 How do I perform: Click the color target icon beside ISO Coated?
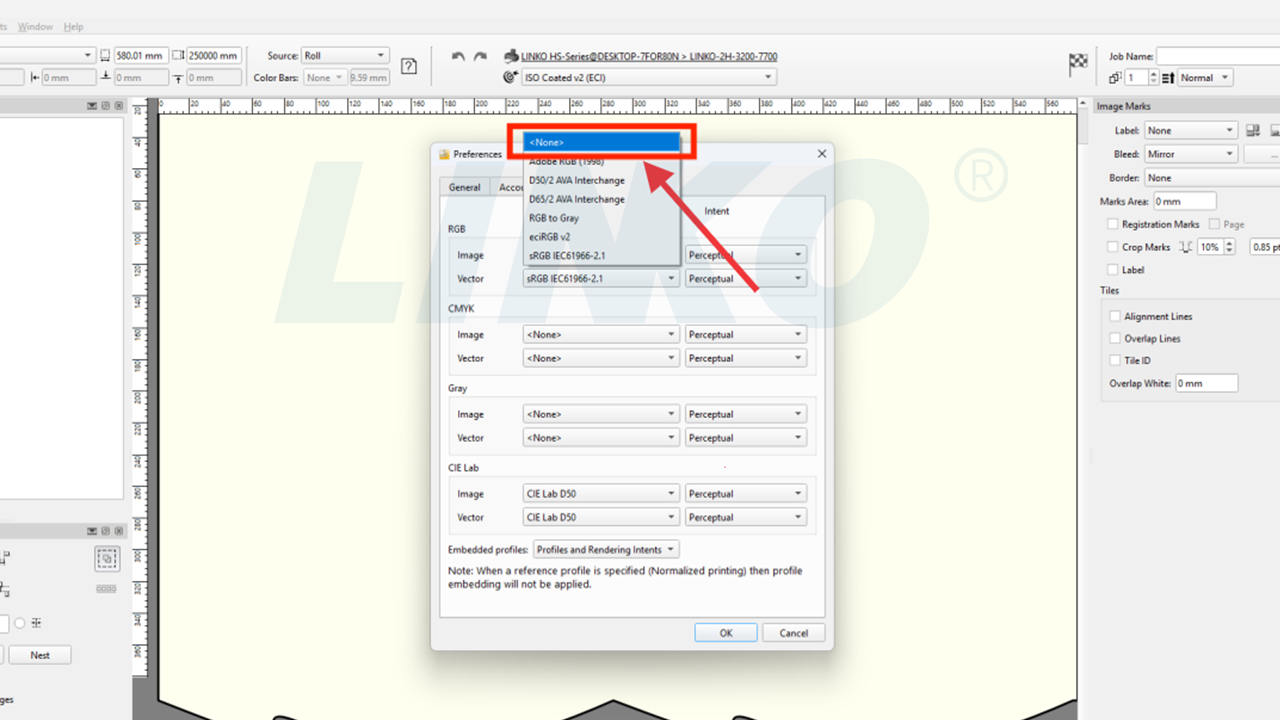pyautogui.click(x=511, y=77)
